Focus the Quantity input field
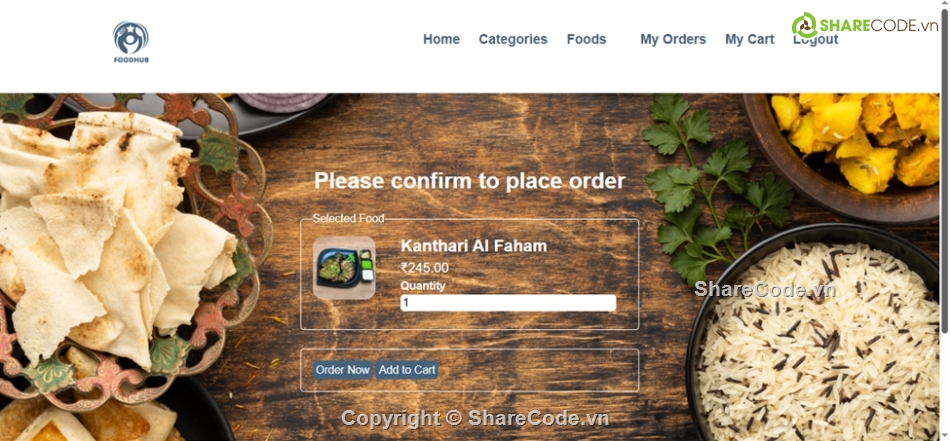 coord(508,303)
